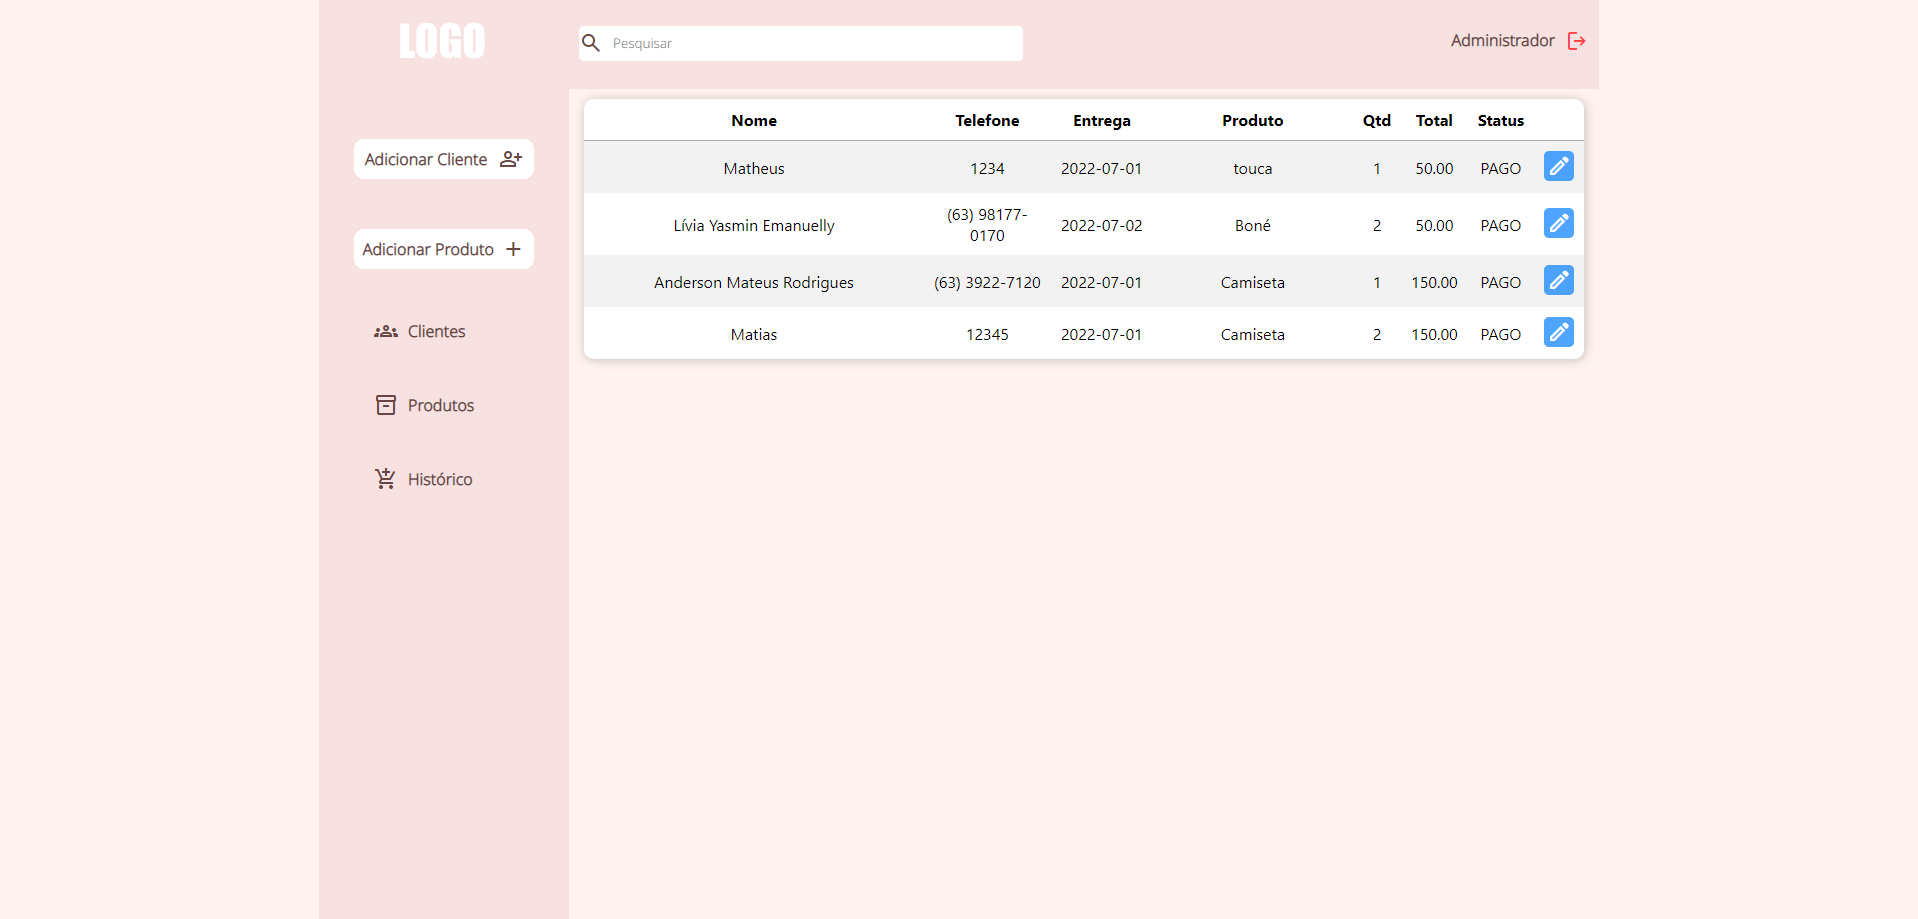Click the Nome column header
1918x919 pixels.
(754, 120)
